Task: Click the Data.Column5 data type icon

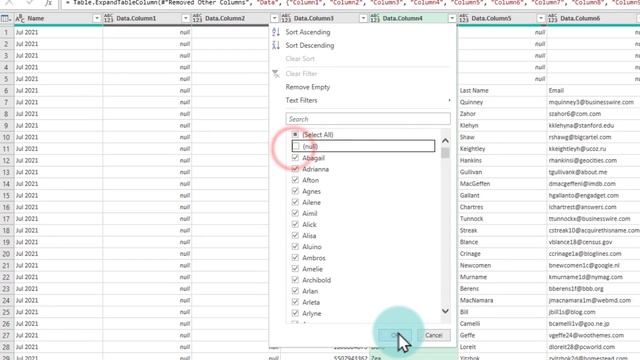Action: (464, 18)
